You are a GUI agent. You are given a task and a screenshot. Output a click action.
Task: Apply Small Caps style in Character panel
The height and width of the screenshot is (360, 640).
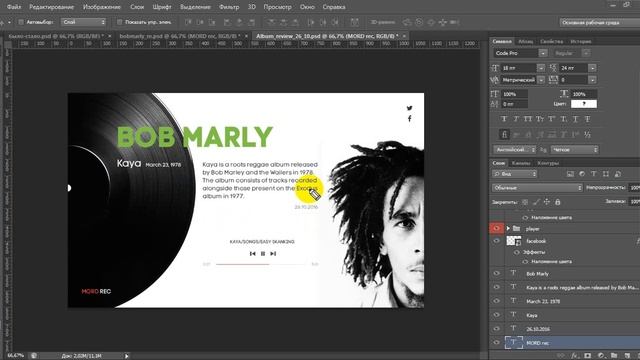click(x=540, y=119)
